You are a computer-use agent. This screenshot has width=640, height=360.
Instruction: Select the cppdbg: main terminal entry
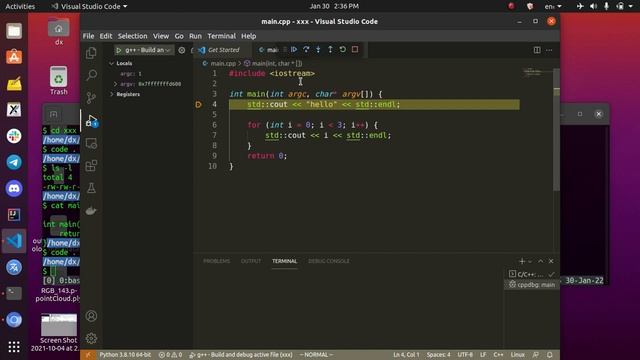point(531,284)
